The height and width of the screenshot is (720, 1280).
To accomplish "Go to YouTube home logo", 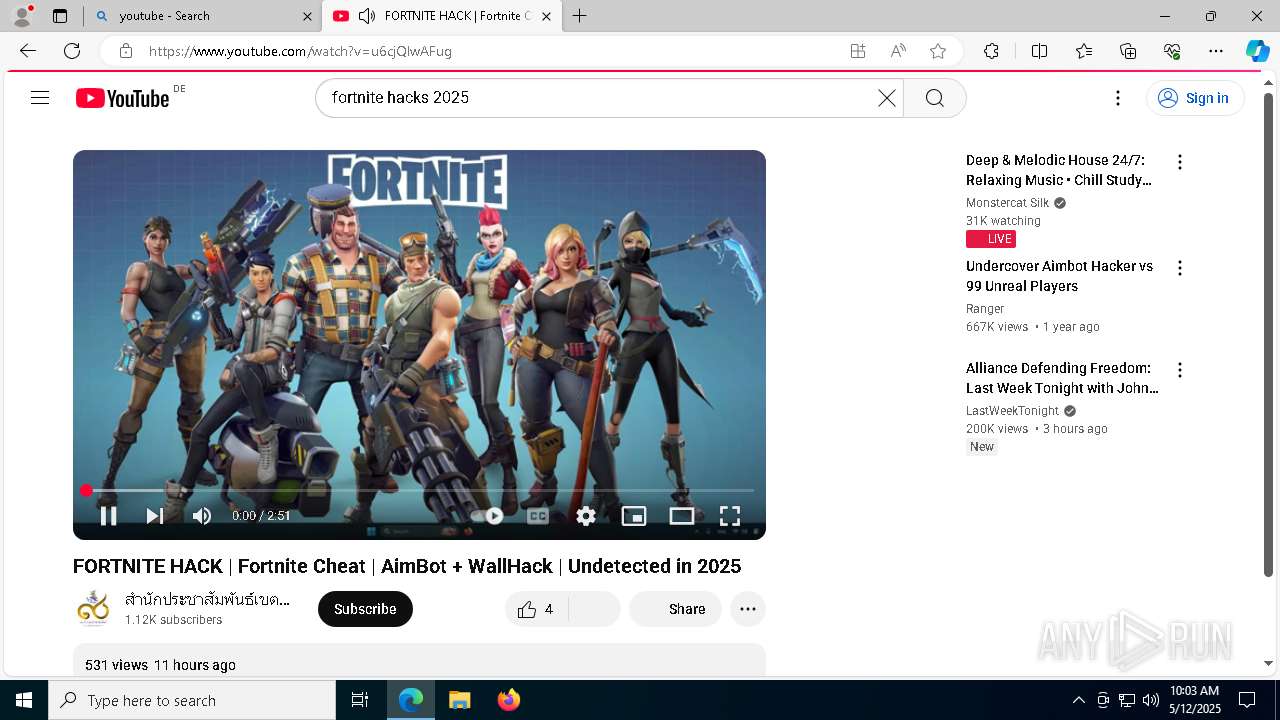I will (x=123, y=98).
